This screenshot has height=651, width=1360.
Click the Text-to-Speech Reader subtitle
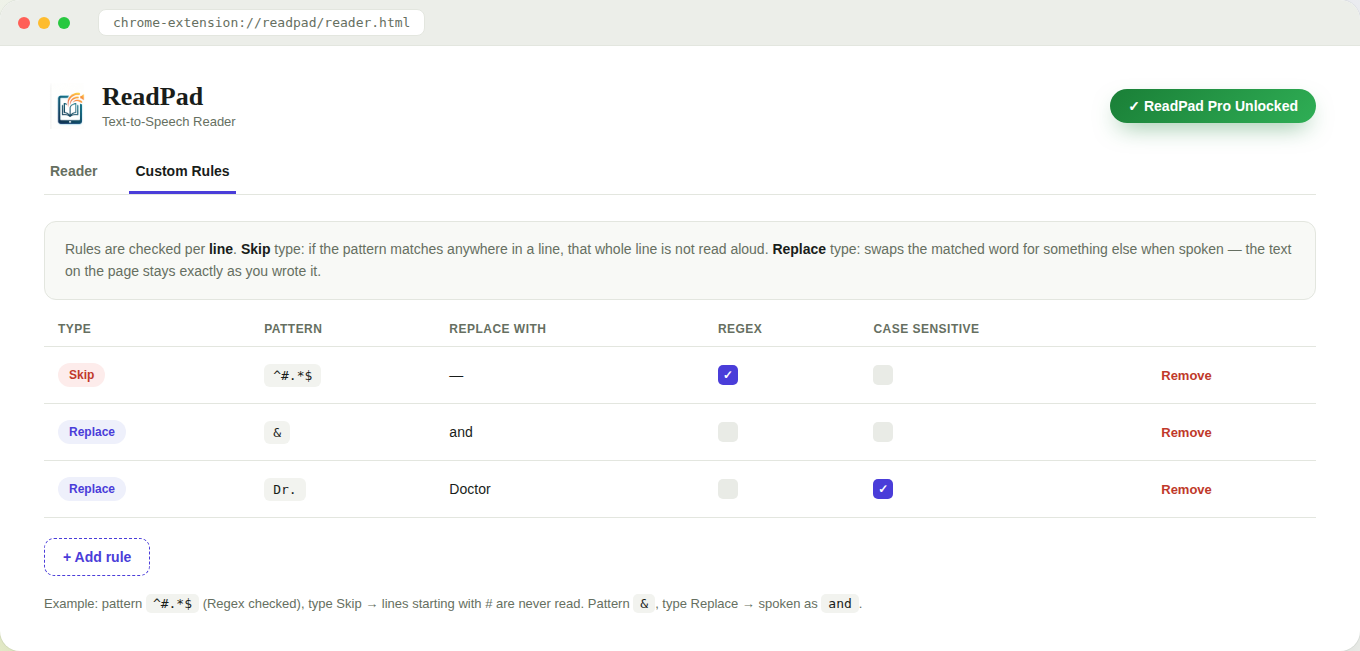tap(169, 122)
